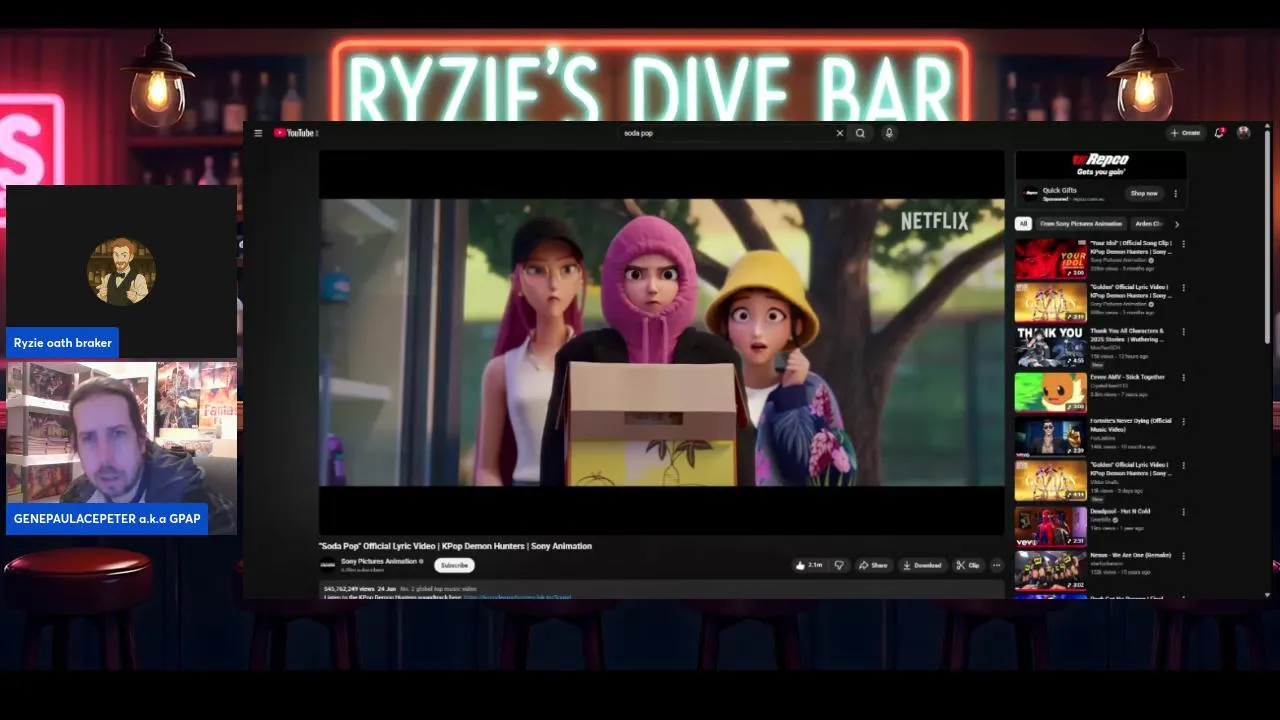
Task: Click Shop now on Repco ad
Action: coord(1143,193)
